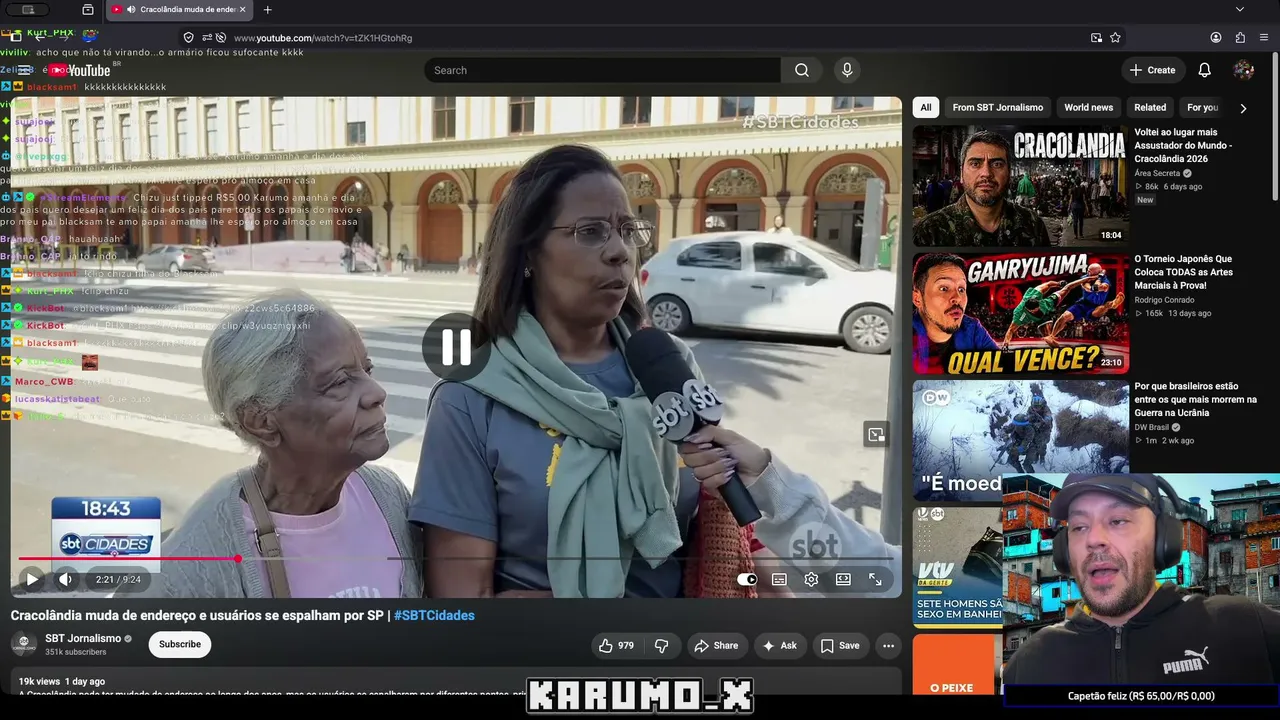Click the YouTube search field
Image resolution: width=1280 pixels, height=720 pixels.
(602, 70)
